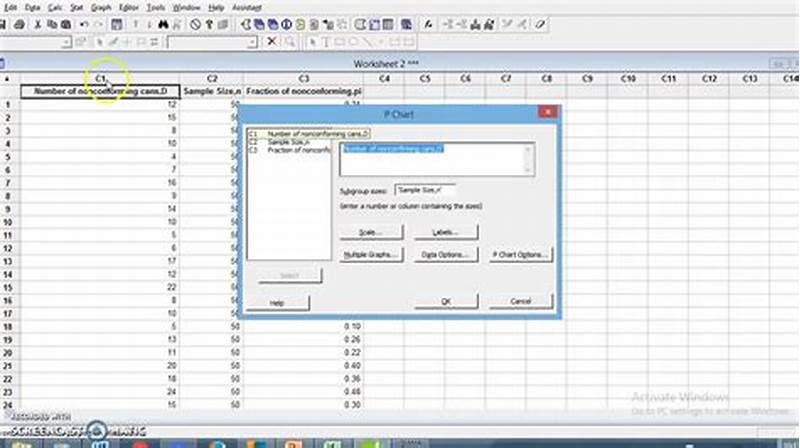The width and height of the screenshot is (800, 448).
Task: Select the text T tool in graph toolbar
Action: (326, 42)
